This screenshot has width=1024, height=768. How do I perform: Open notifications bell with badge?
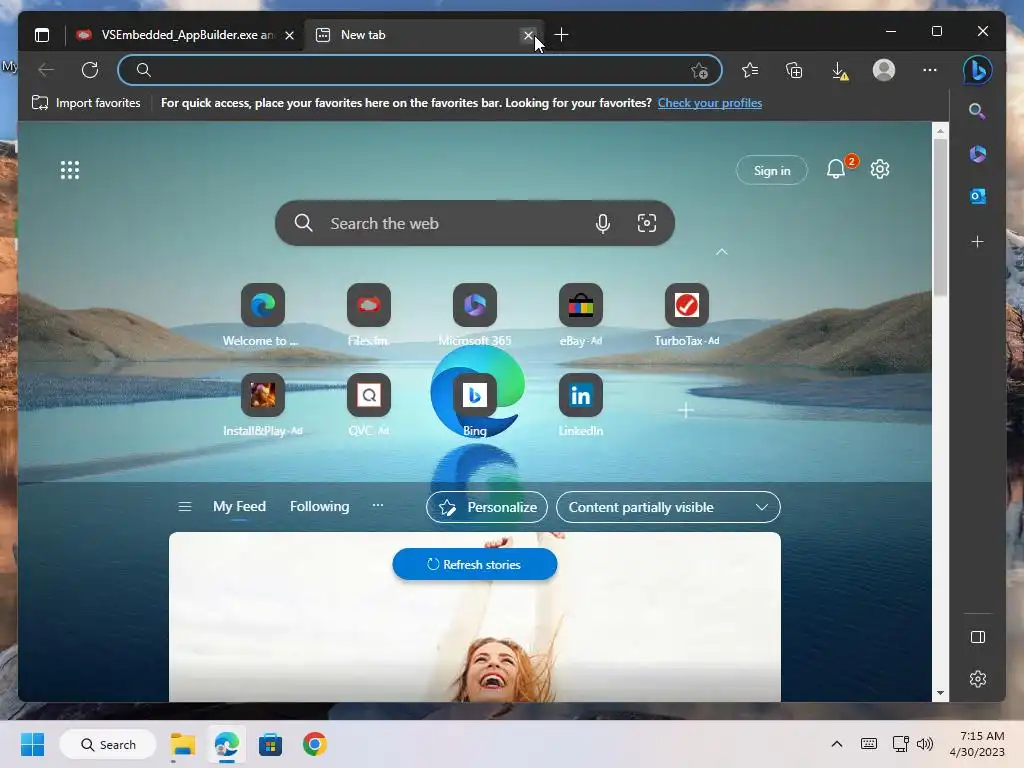(x=839, y=168)
